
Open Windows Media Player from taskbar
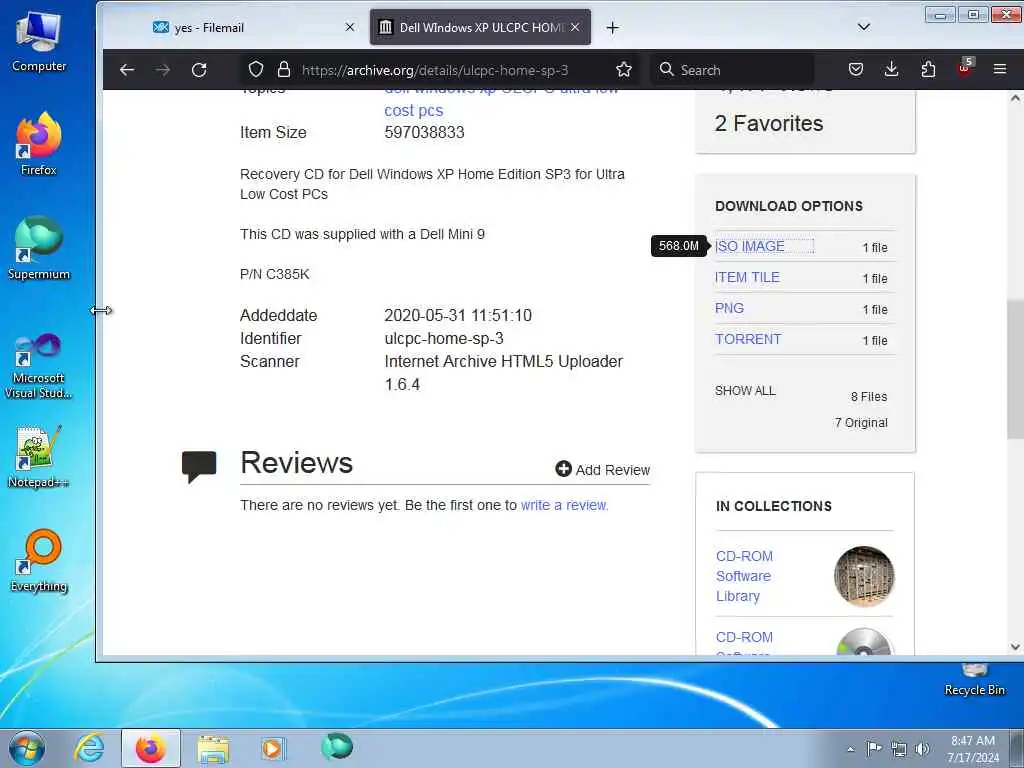pyautogui.click(x=272, y=748)
